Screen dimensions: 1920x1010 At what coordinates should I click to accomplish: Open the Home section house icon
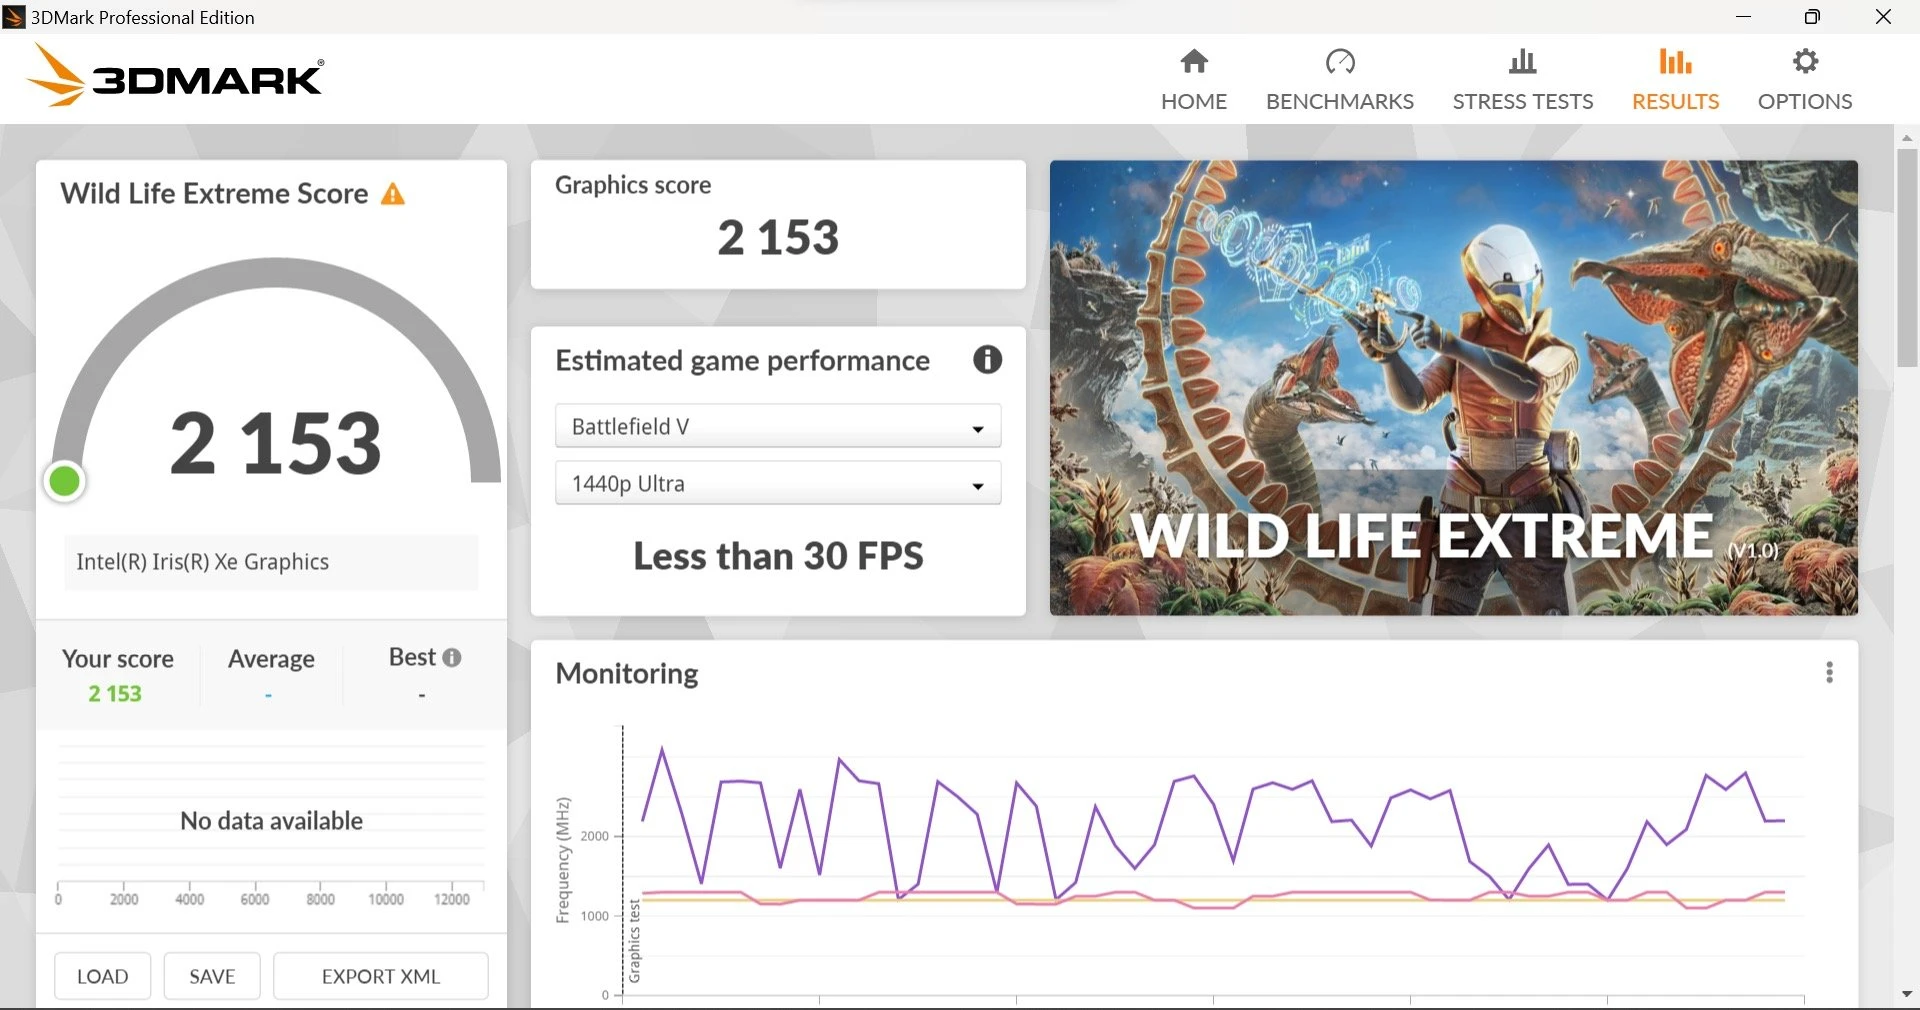coord(1194,62)
